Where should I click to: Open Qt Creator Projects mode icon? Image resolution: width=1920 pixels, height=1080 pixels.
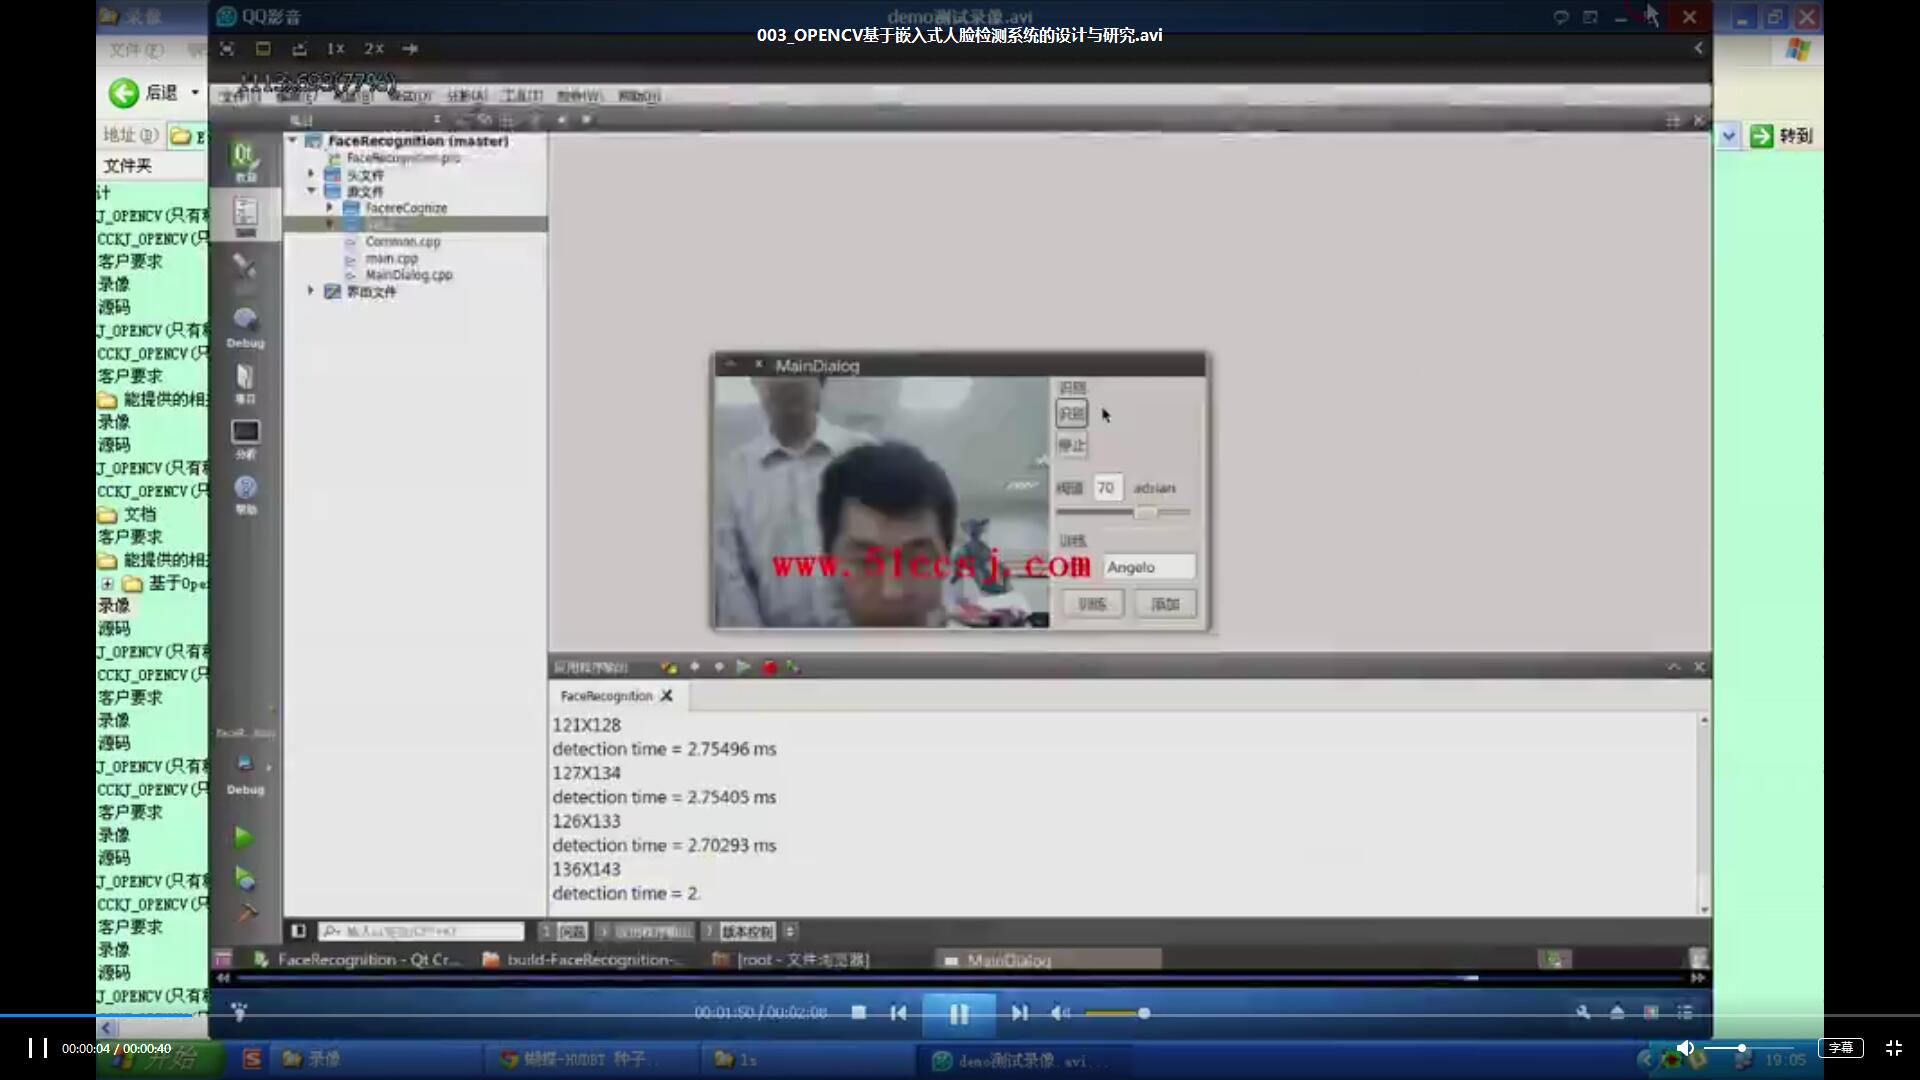click(245, 382)
